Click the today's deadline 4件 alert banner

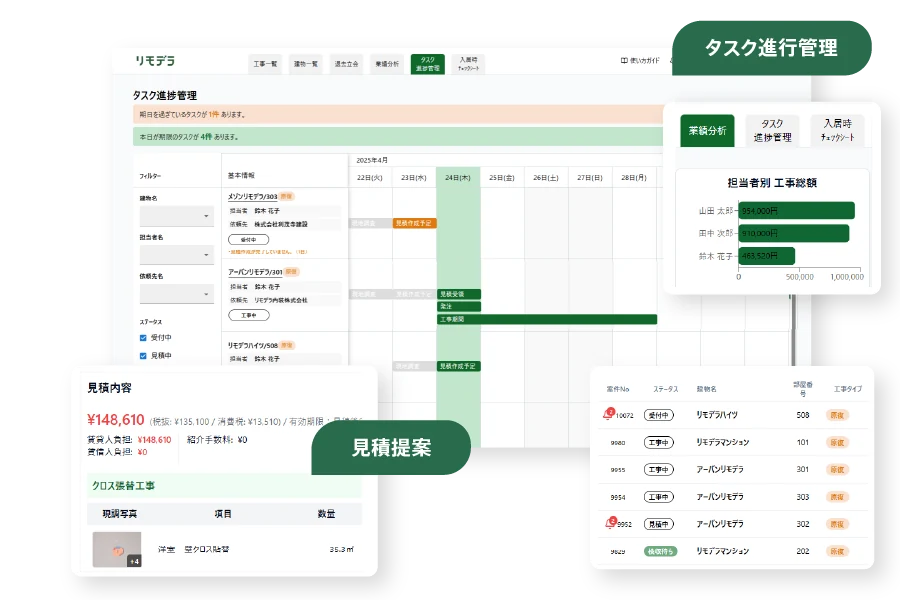pos(398,137)
